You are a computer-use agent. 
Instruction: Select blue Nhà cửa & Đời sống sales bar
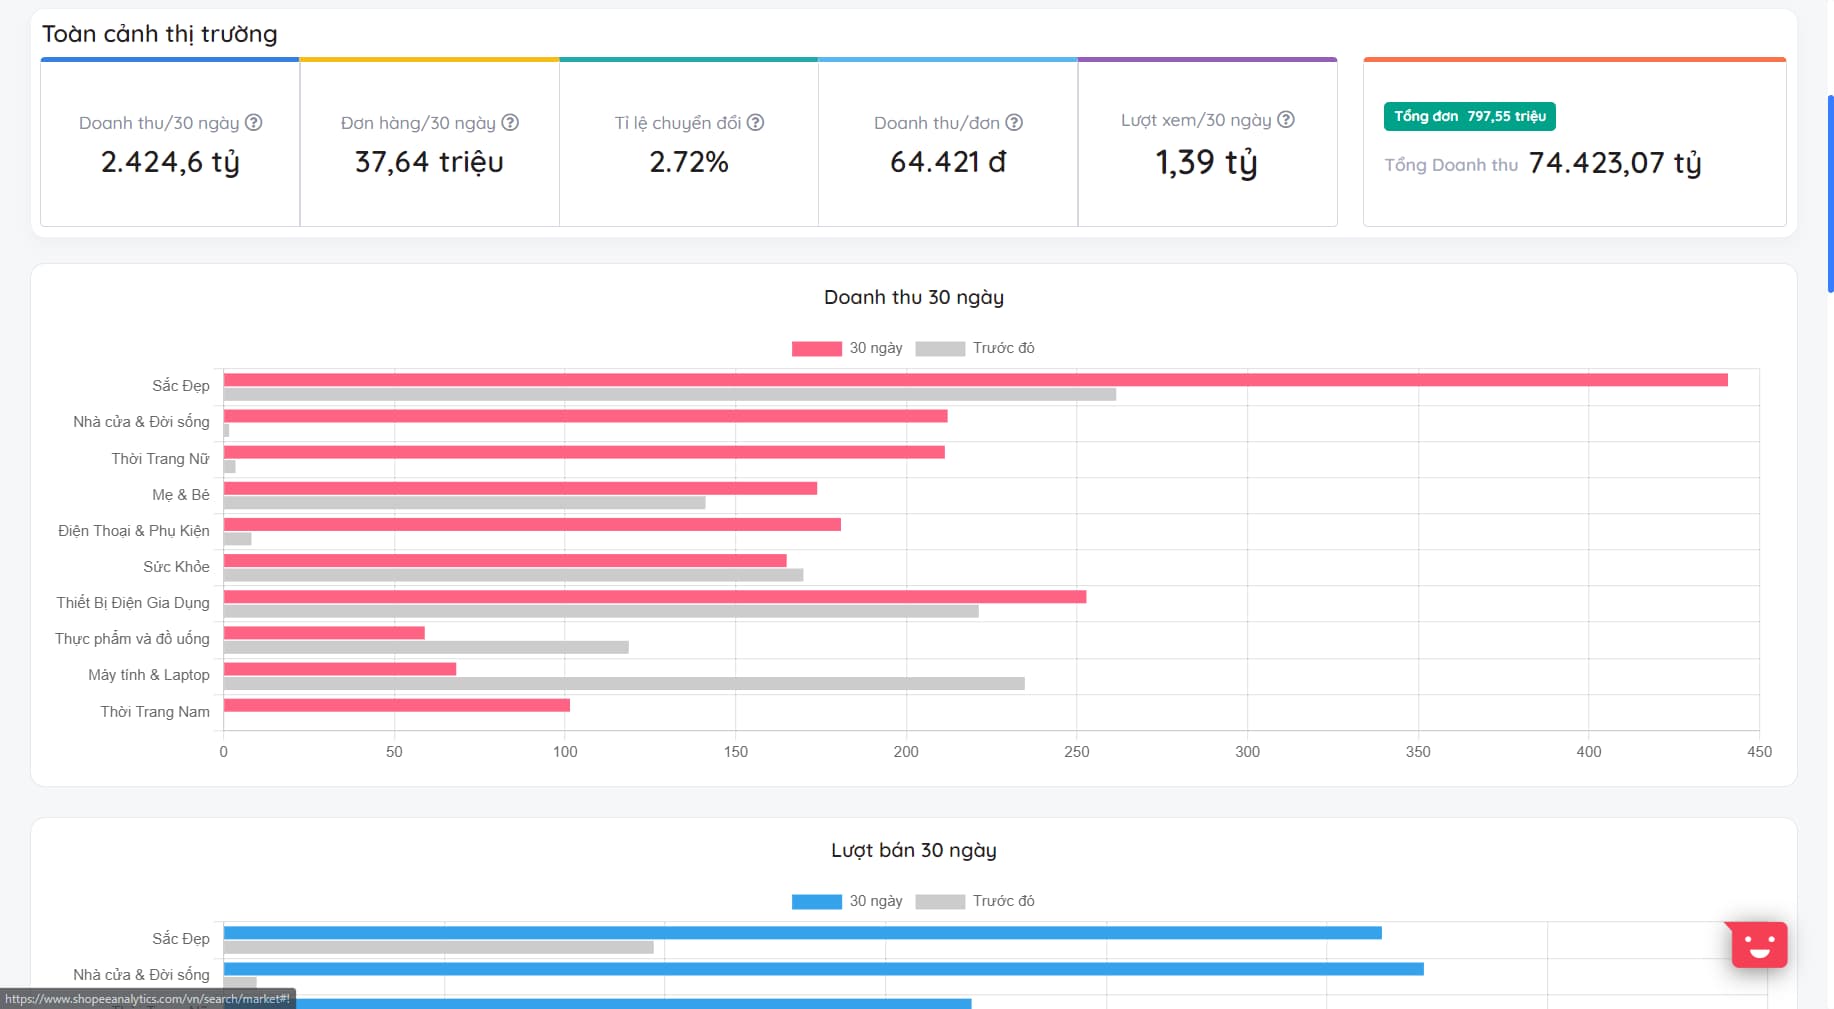point(823,969)
